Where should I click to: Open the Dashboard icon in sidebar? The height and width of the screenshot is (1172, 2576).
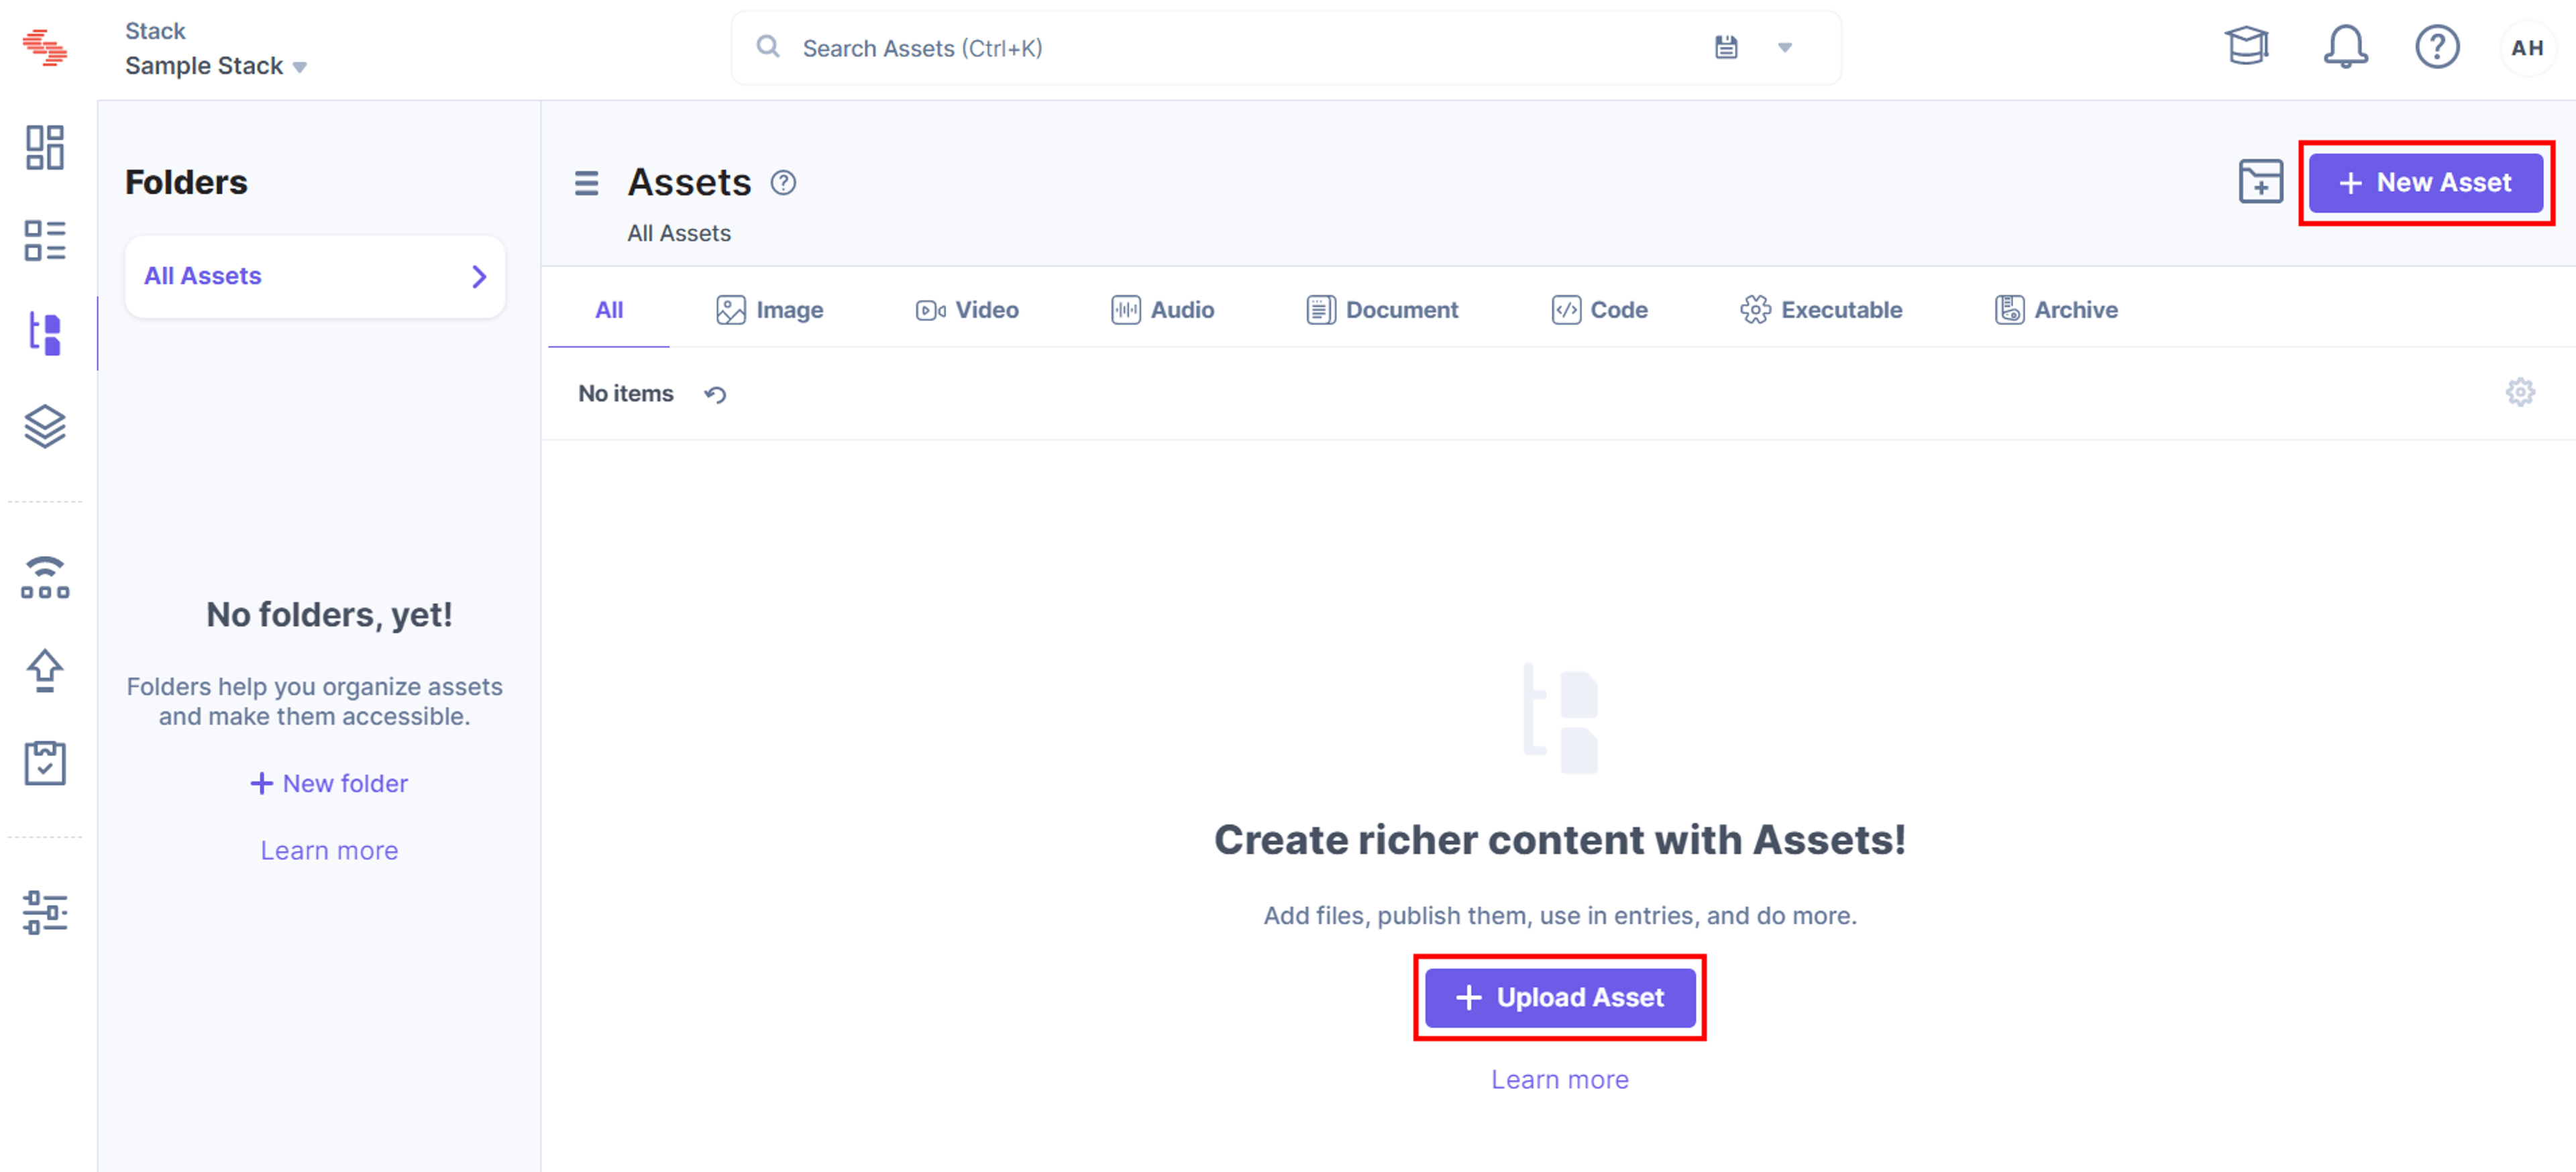click(x=45, y=147)
